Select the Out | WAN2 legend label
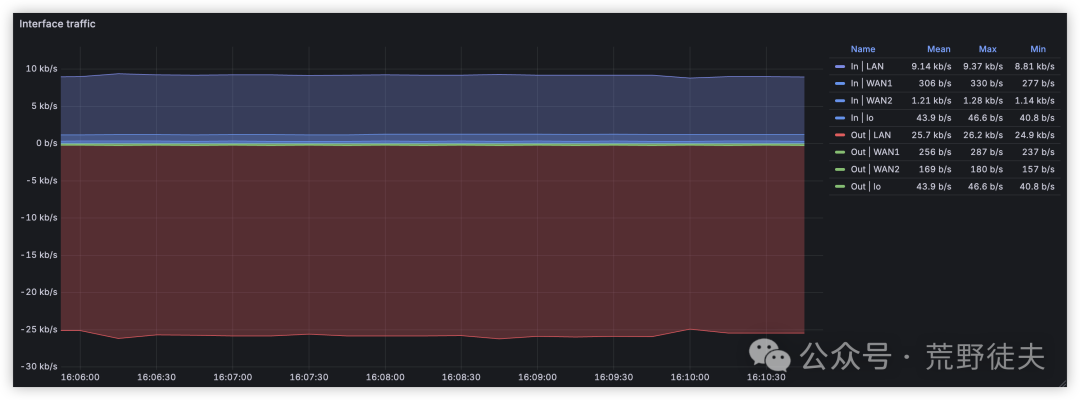This screenshot has width=1080, height=400. point(874,169)
